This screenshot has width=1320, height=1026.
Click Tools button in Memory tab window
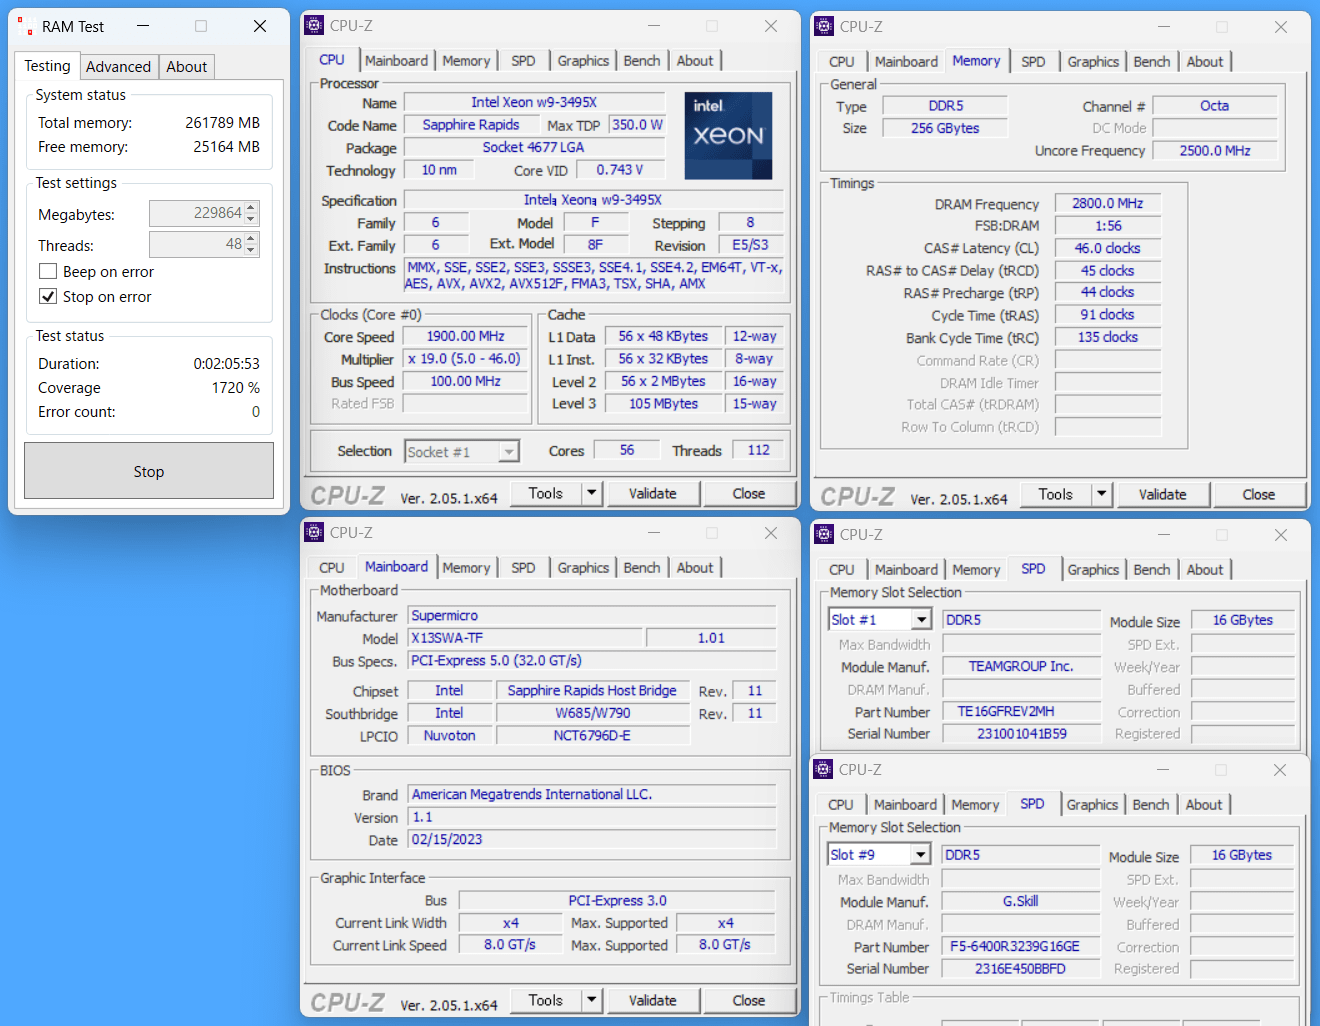pos(1056,494)
